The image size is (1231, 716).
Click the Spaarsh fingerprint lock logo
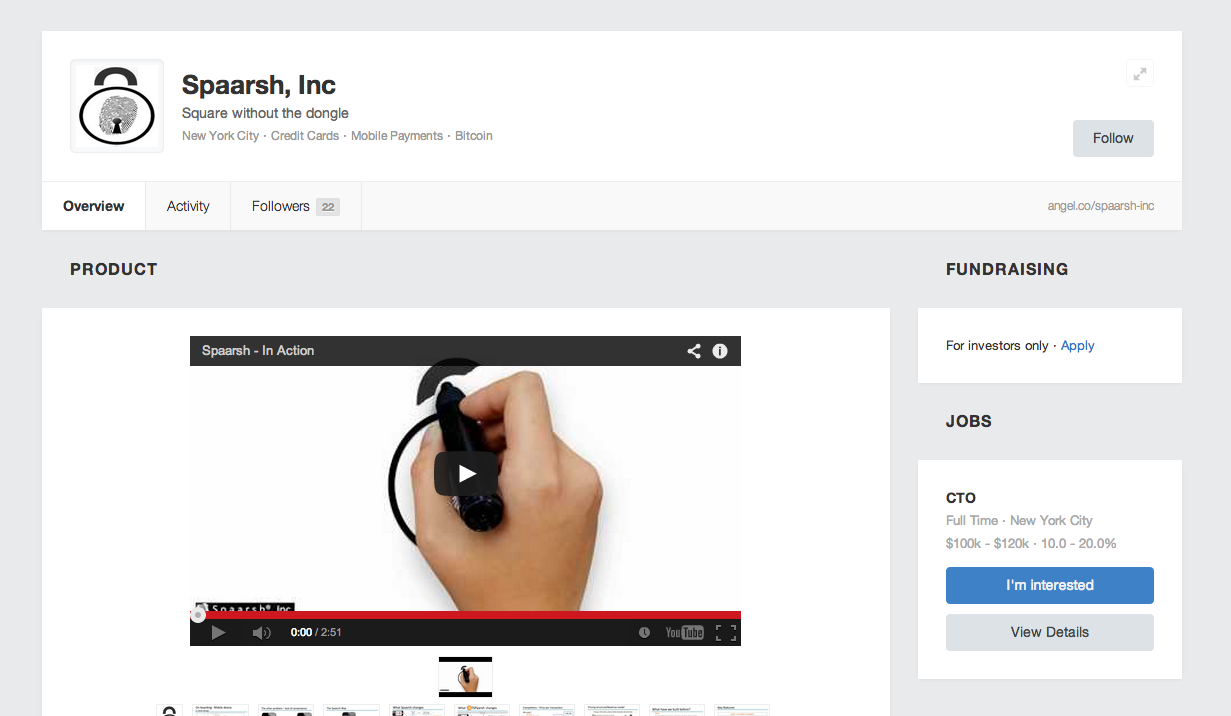(117, 106)
